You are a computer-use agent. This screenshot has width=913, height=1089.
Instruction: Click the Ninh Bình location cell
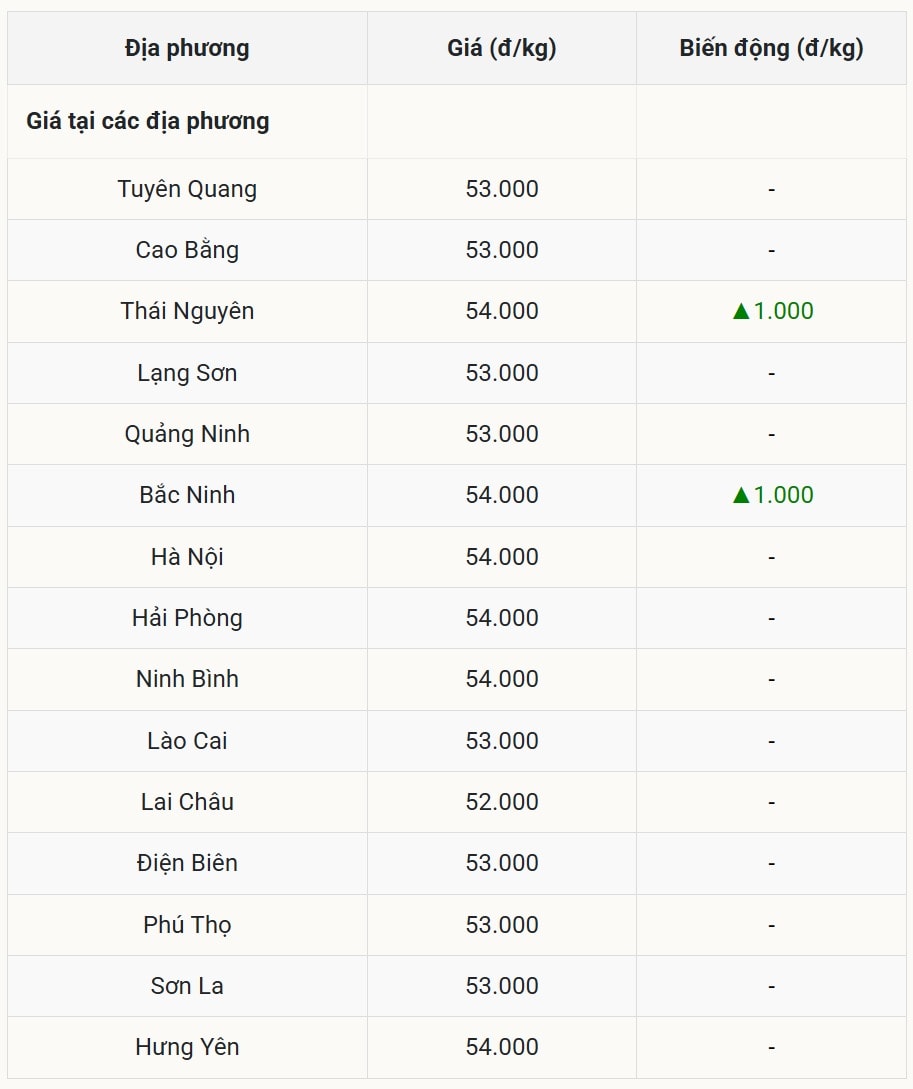click(187, 679)
